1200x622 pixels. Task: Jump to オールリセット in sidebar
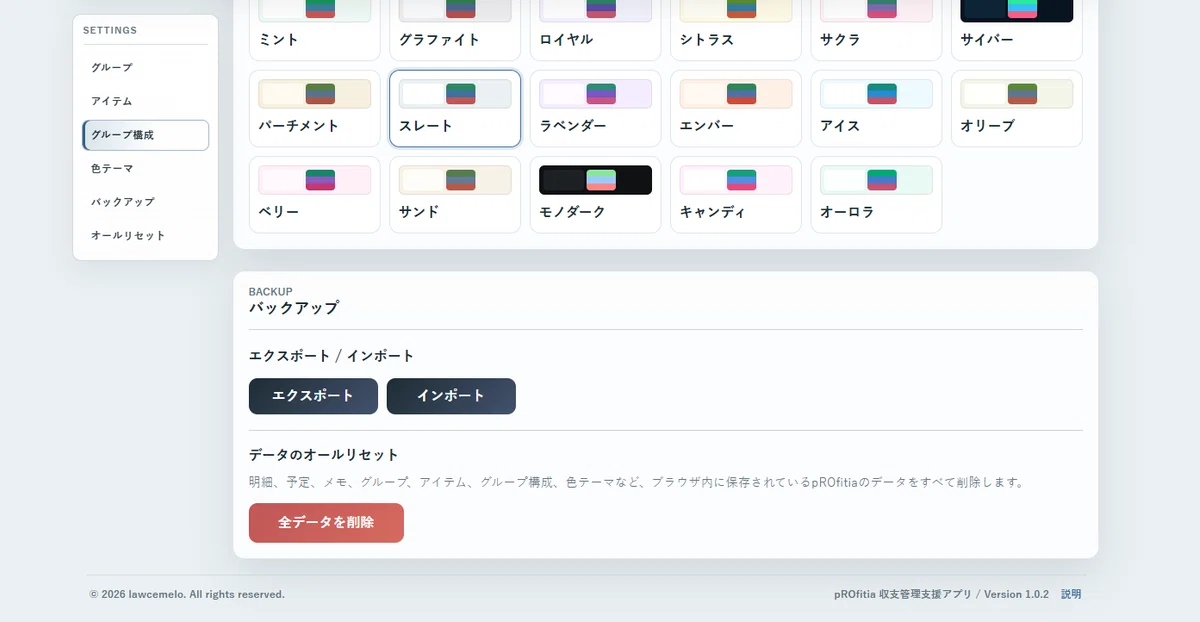tap(145, 236)
